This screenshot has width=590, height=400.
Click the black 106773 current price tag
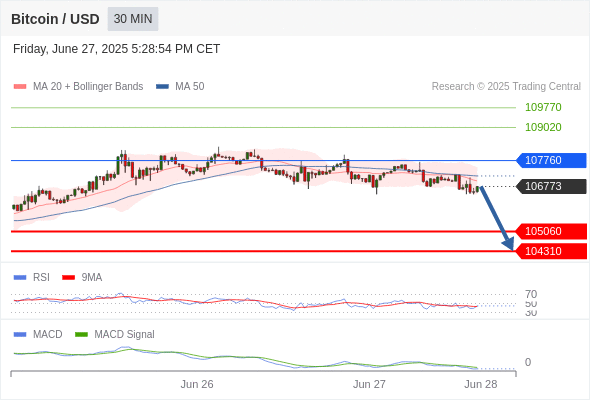pos(551,186)
